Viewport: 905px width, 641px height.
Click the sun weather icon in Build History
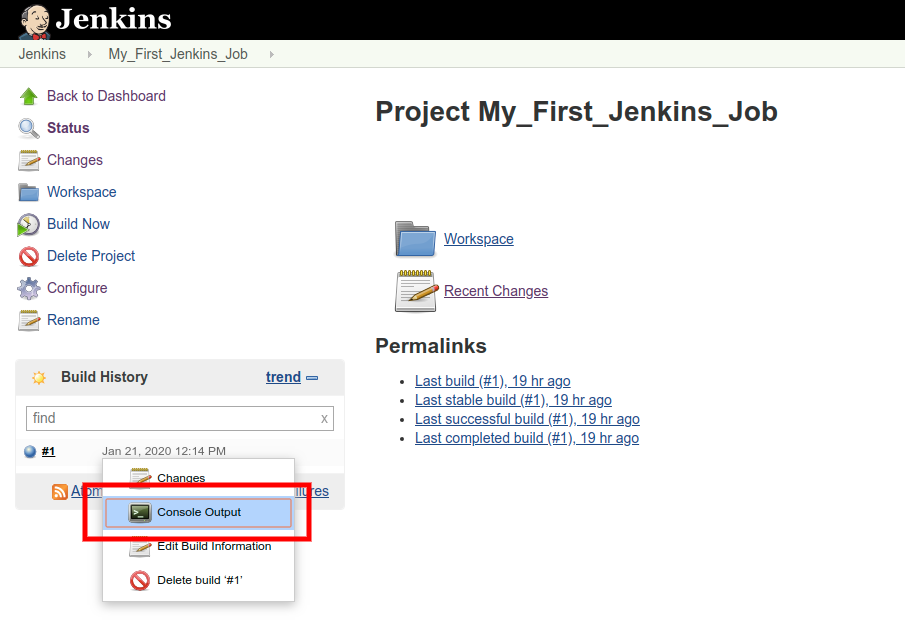39,378
